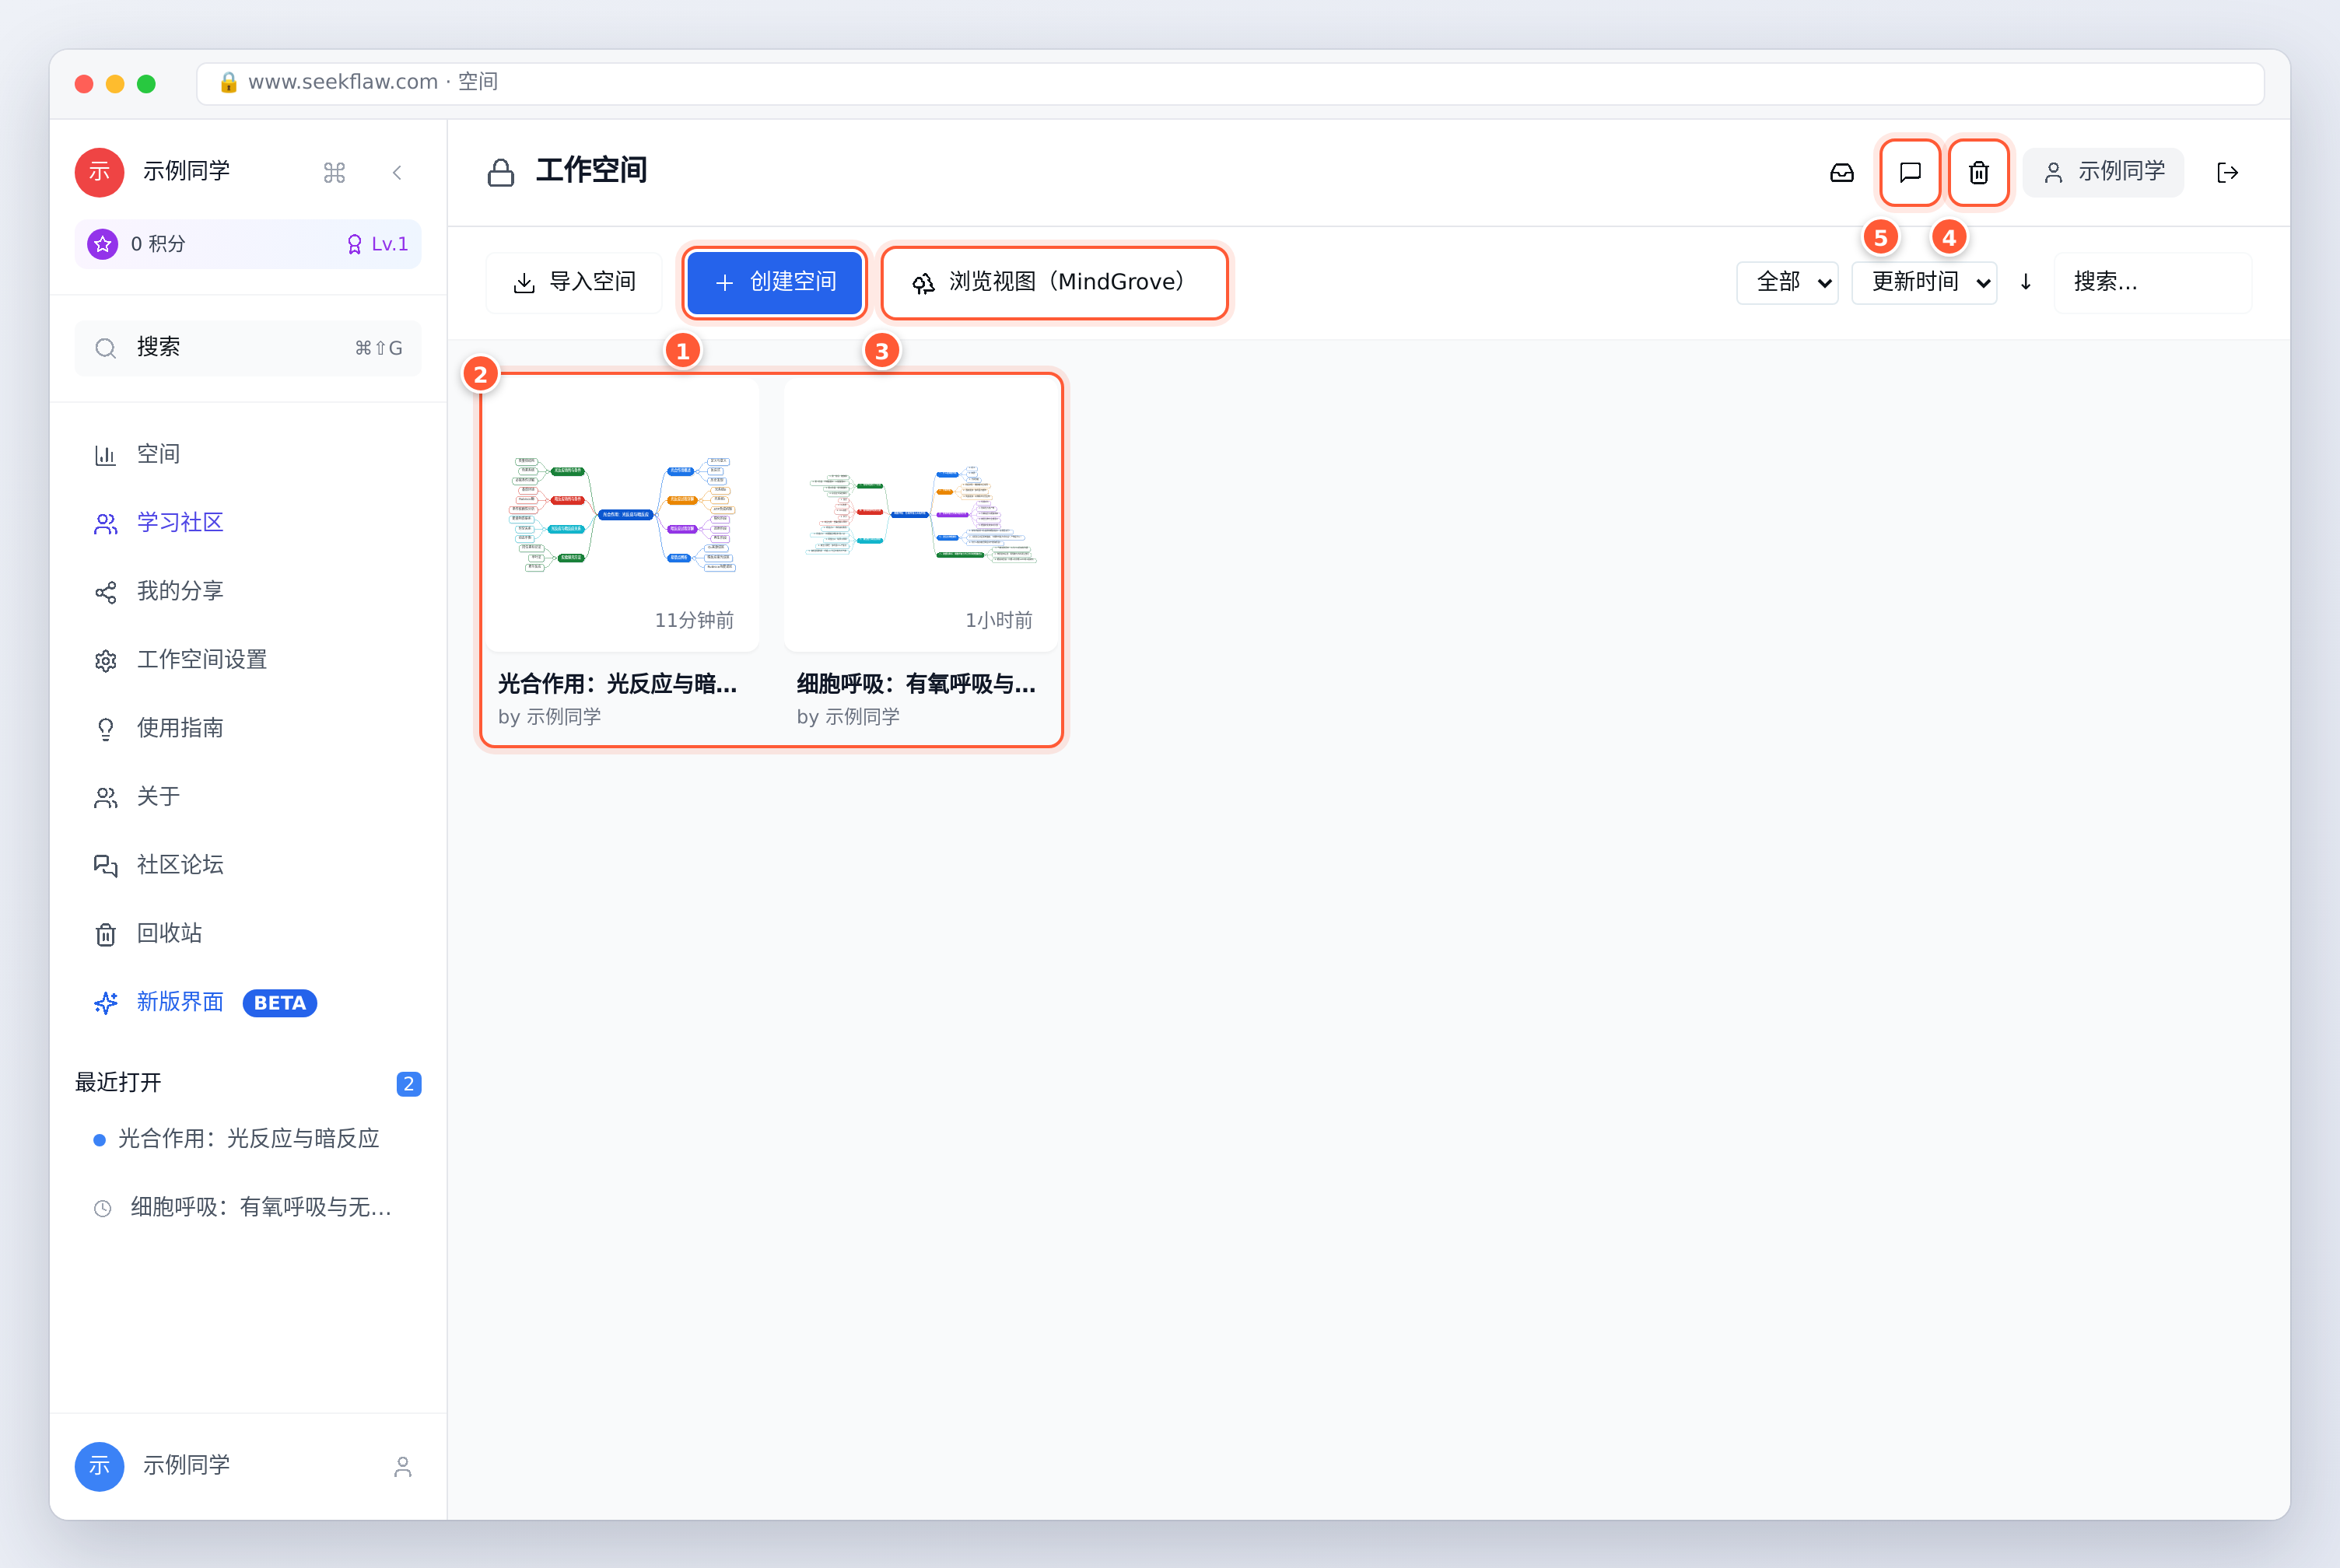Open 社区论坛 in the sidebar

tap(248, 865)
